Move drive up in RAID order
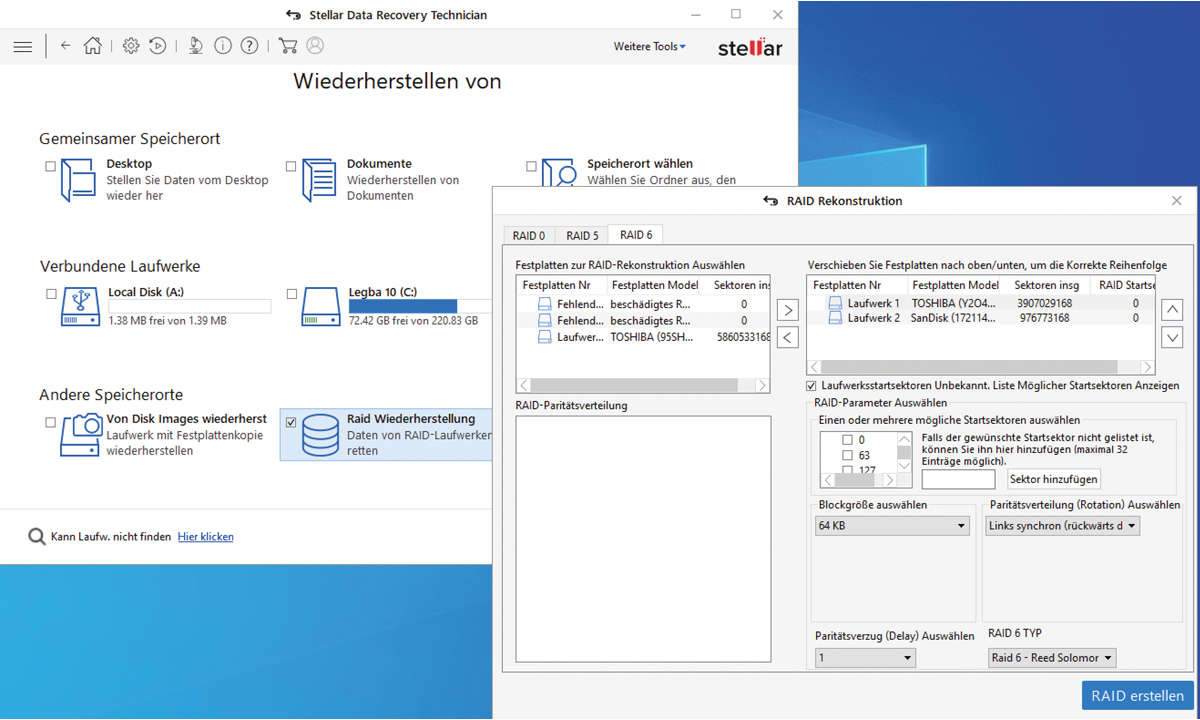 [1173, 310]
